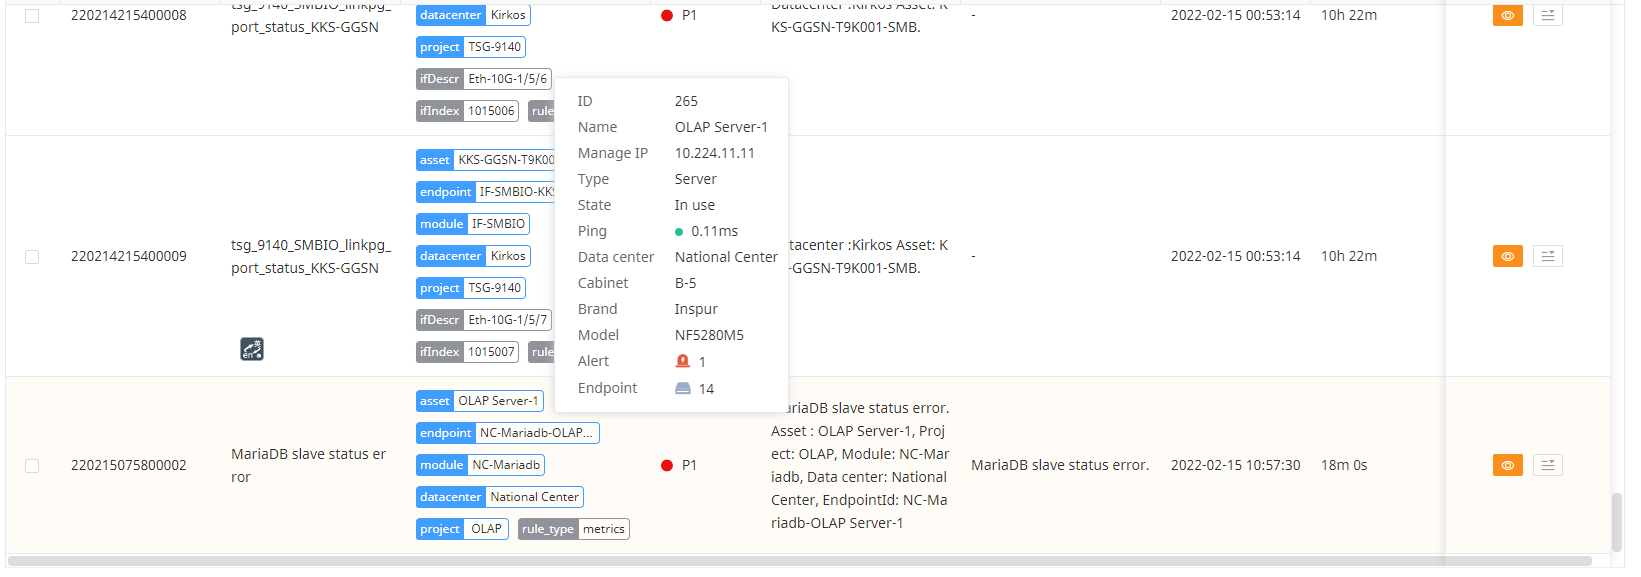Open list details icon for alert 220214215400009
The width and height of the screenshot is (1641, 577).
click(1547, 257)
